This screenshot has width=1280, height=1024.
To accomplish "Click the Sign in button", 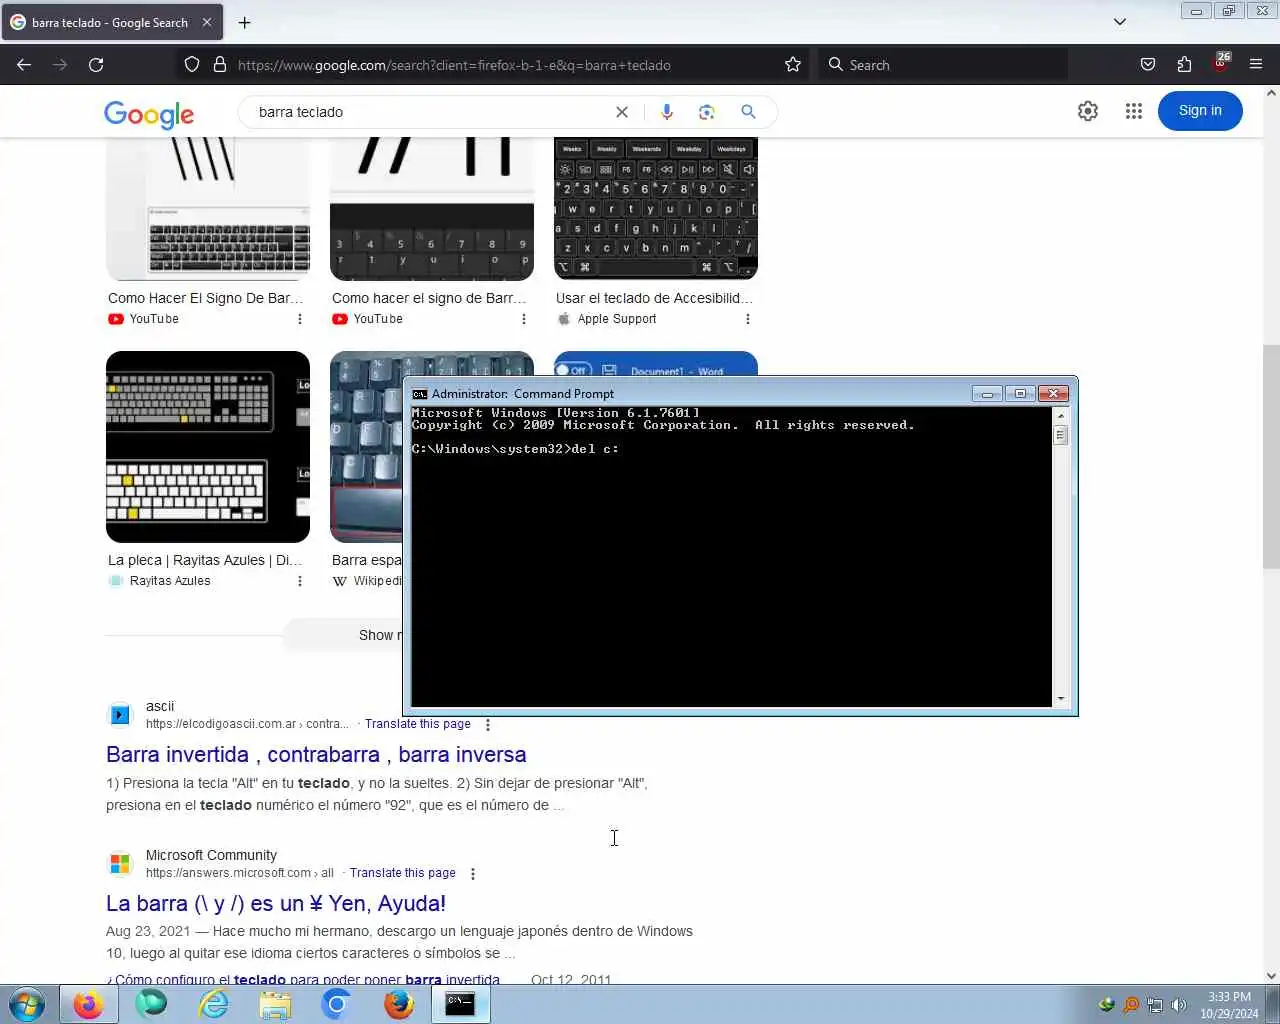I will 1200,111.
